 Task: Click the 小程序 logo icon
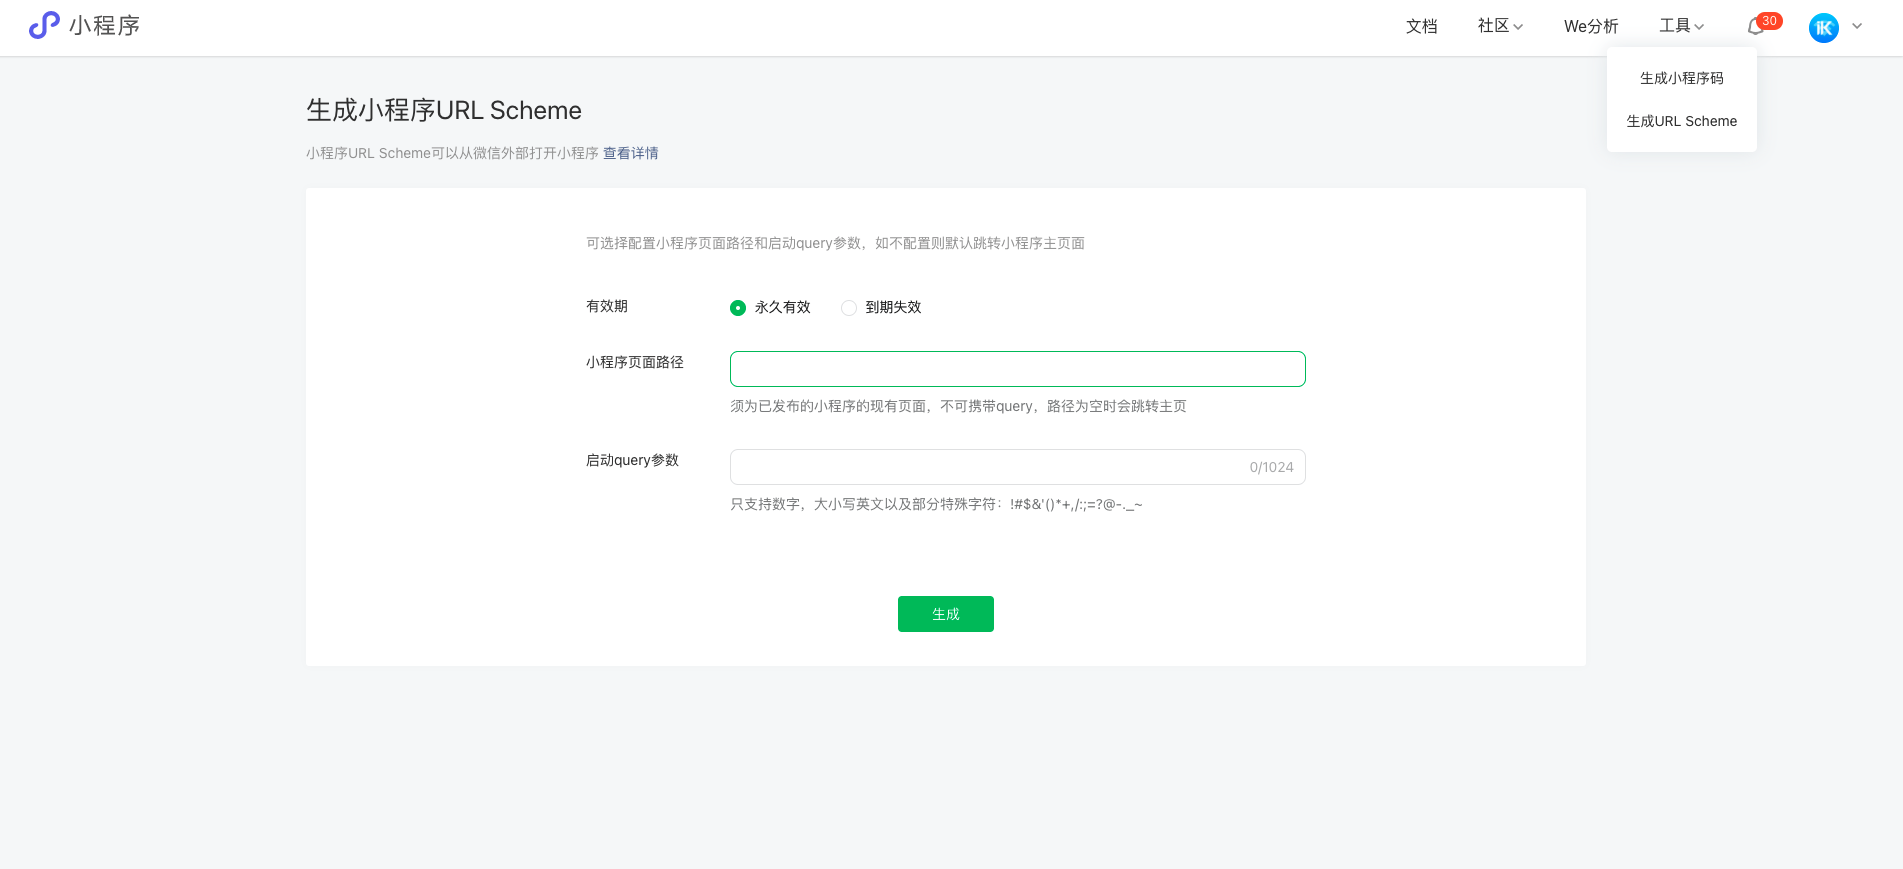pyautogui.click(x=44, y=25)
